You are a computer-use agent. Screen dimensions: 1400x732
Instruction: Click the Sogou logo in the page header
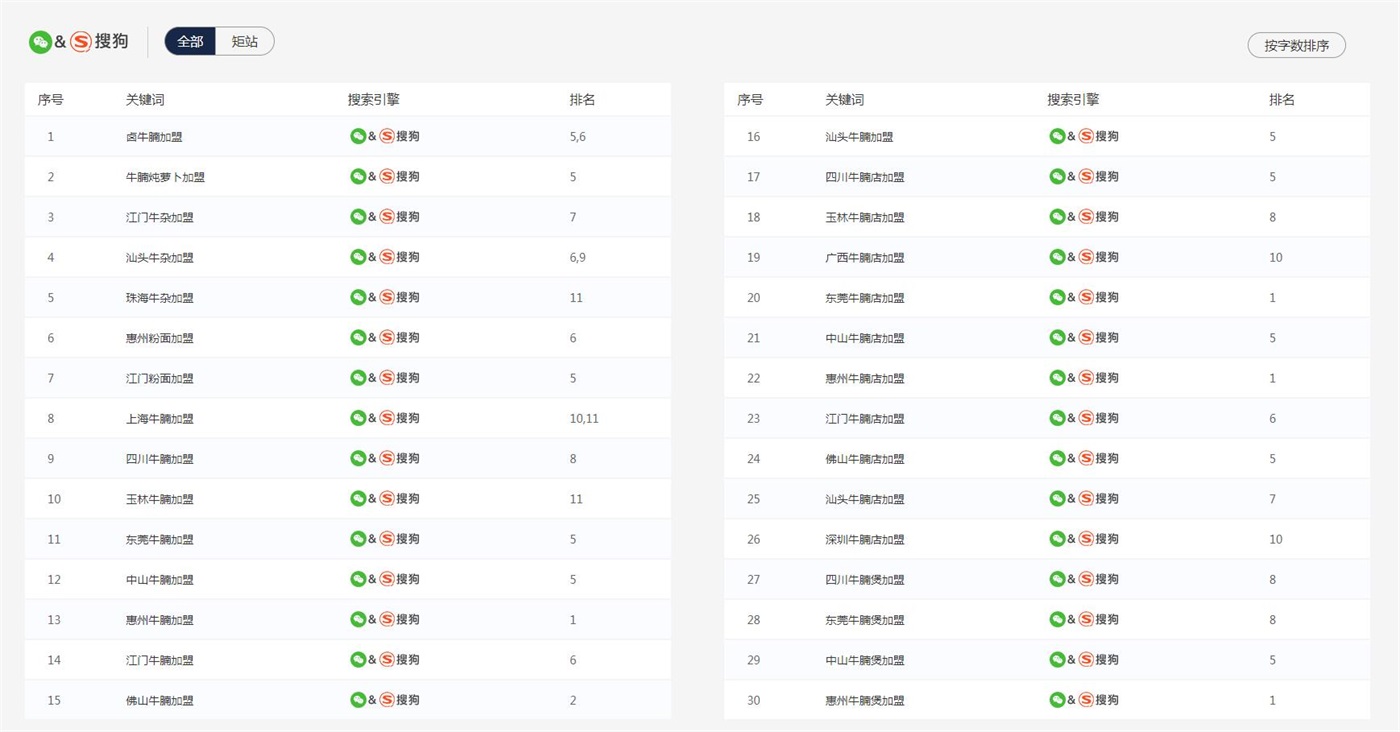(x=81, y=42)
